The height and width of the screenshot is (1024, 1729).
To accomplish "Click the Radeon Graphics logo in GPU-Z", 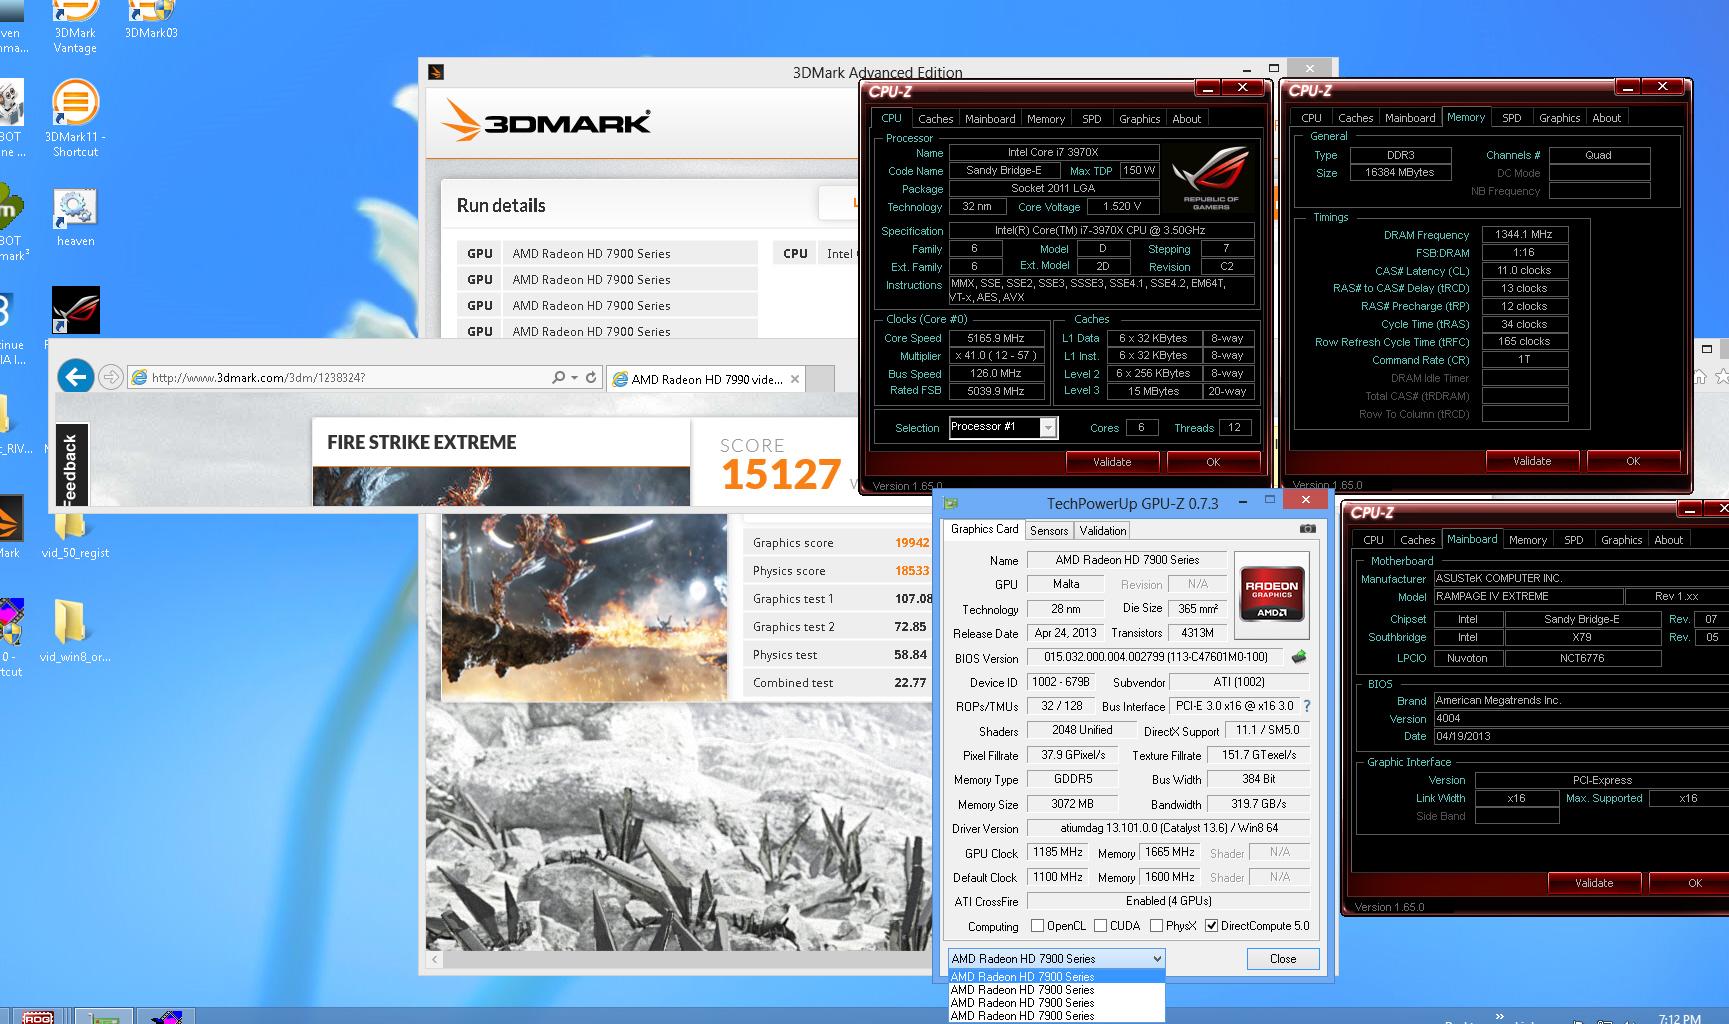I will pos(1271,595).
